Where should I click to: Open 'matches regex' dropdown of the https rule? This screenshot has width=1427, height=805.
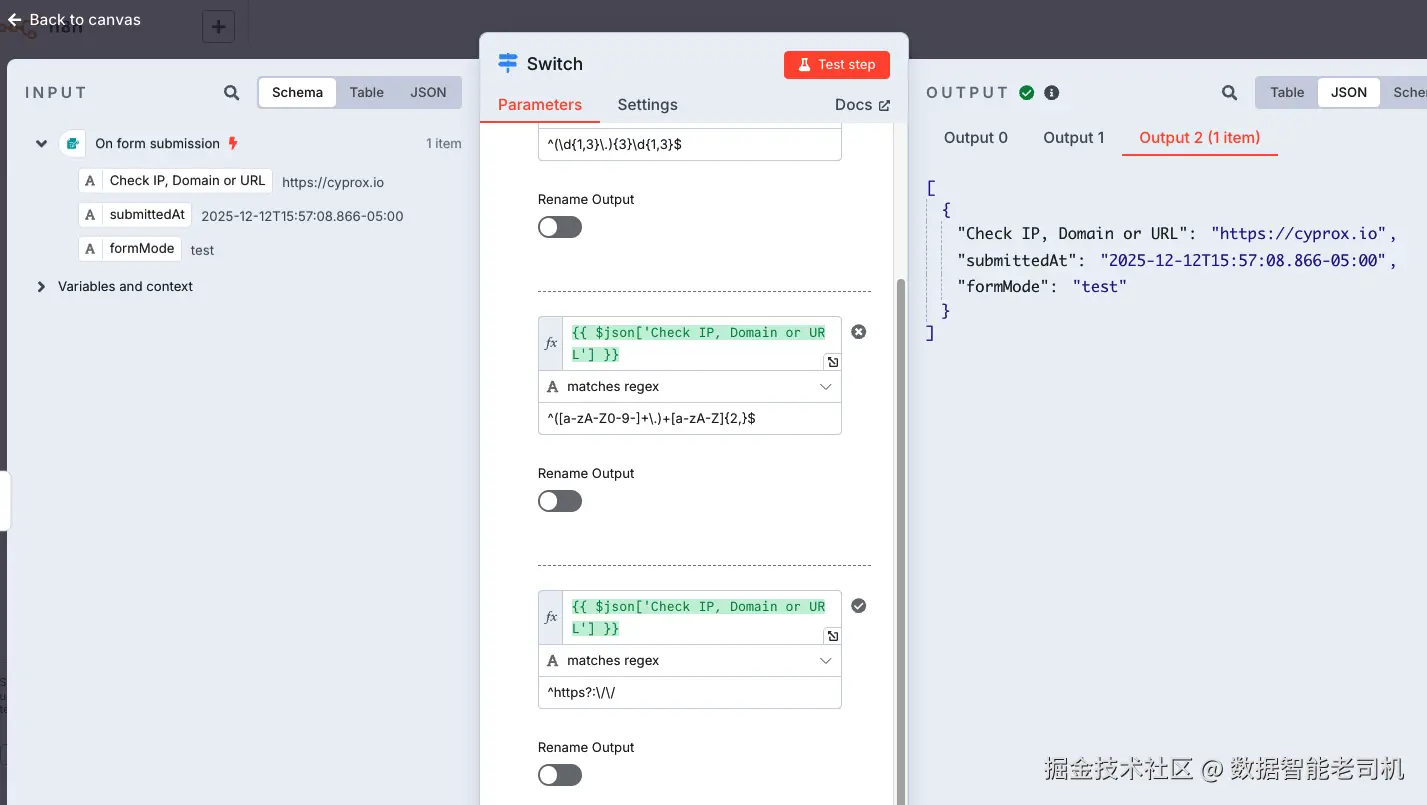click(x=690, y=661)
